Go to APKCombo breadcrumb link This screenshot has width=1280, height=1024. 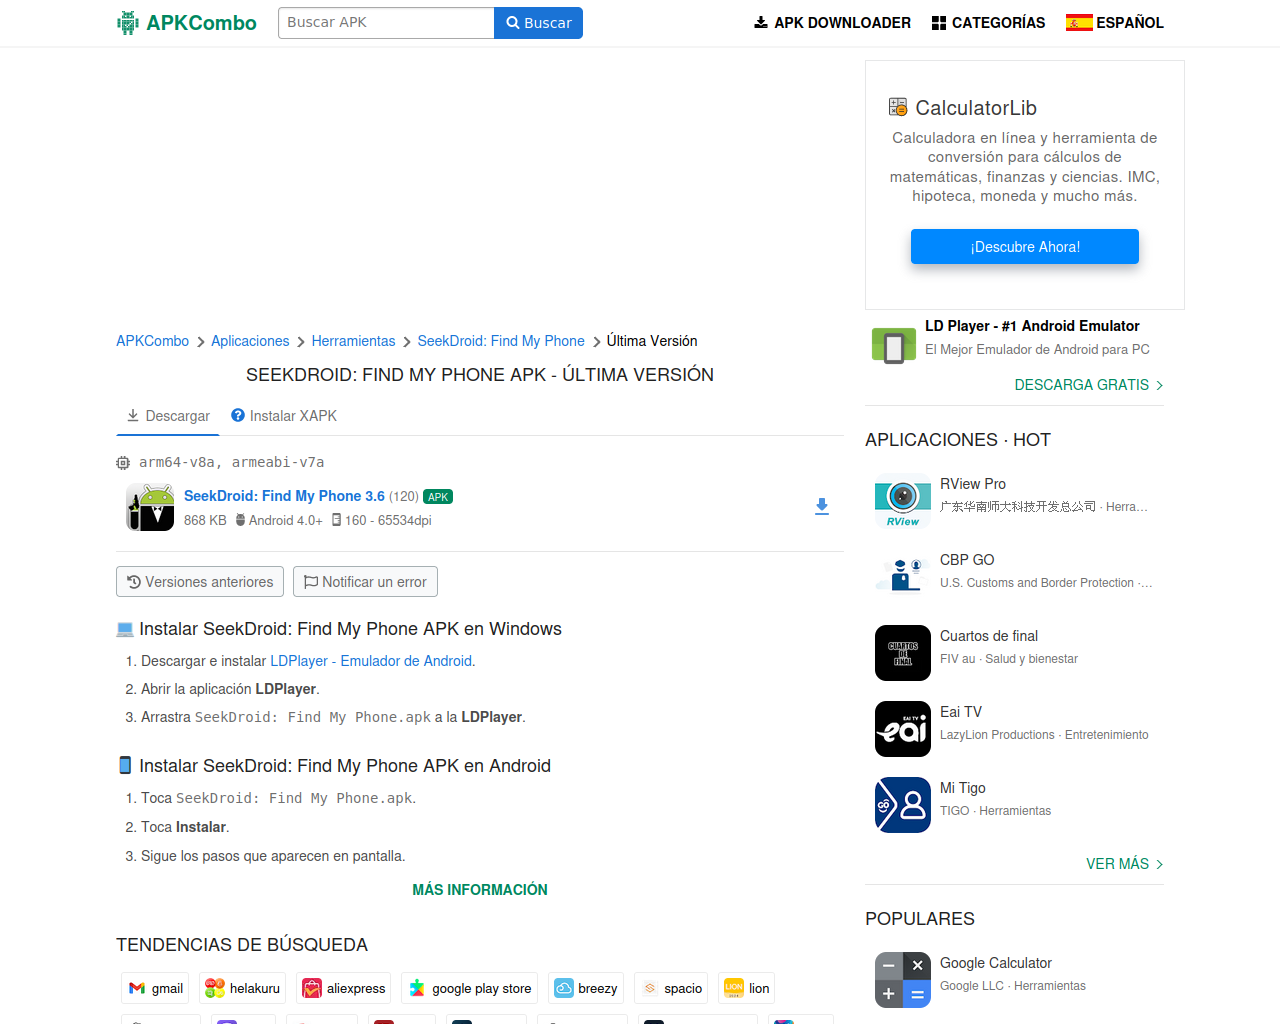coord(152,341)
